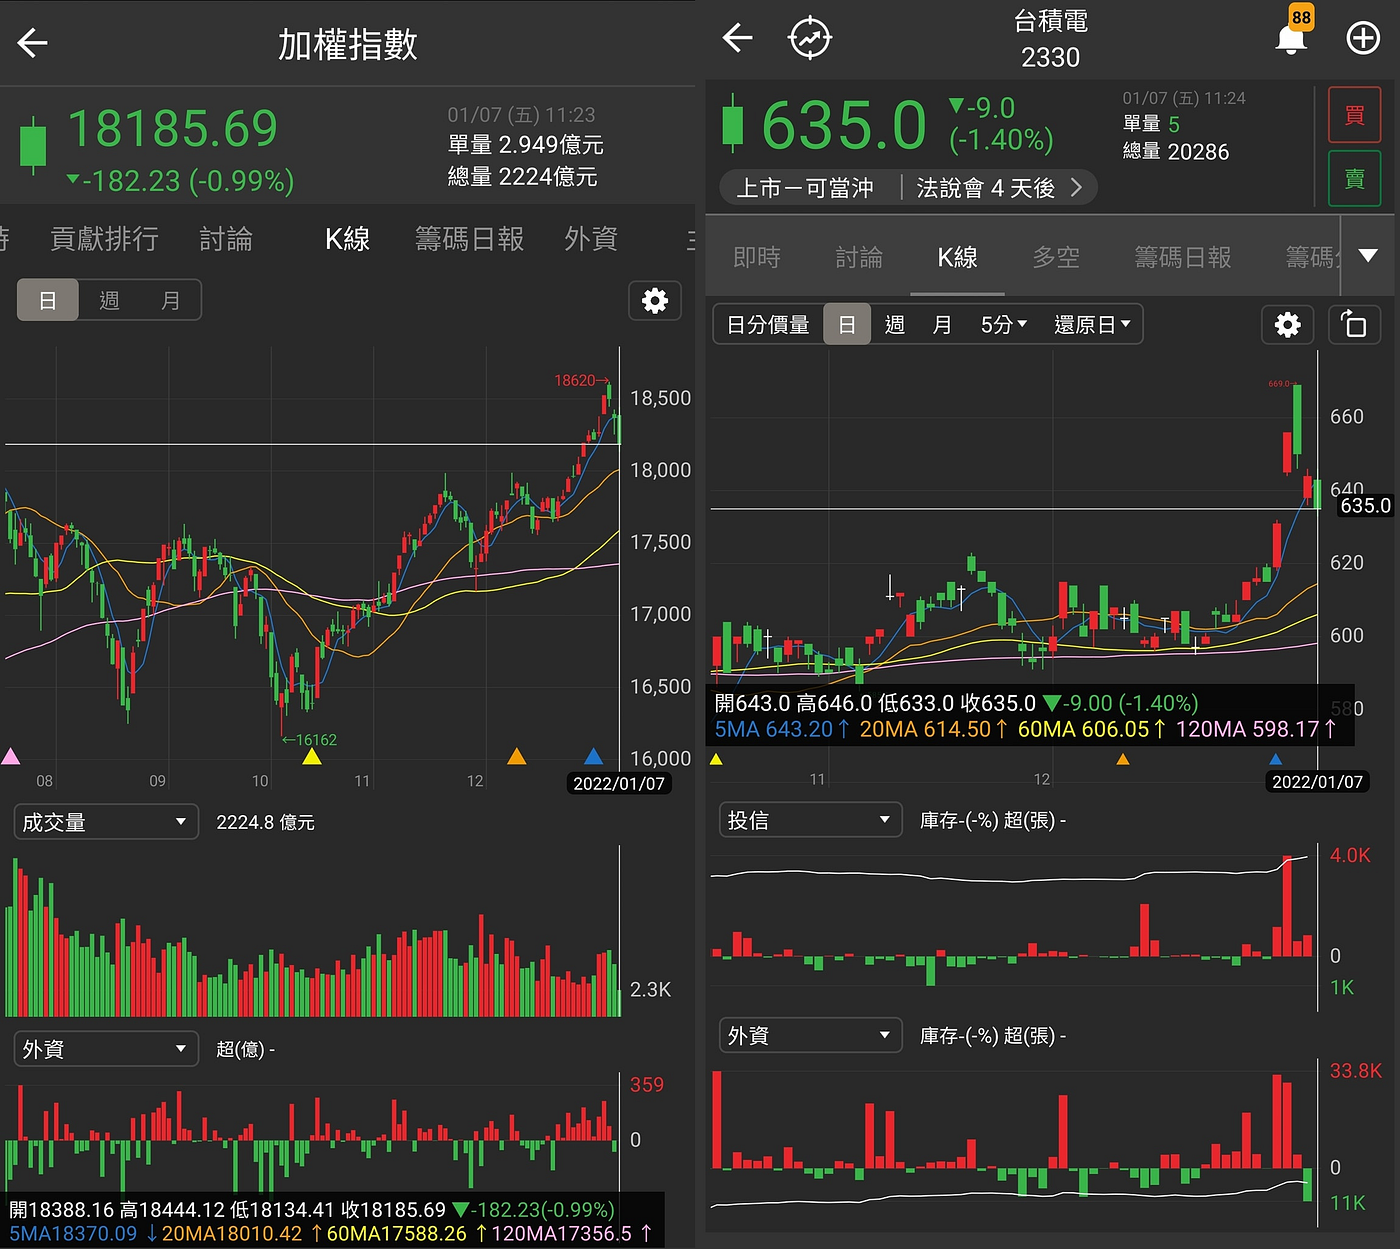Click orange triangle marker under 台積電 chart
The width and height of the screenshot is (1400, 1249).
point(1123,759)
